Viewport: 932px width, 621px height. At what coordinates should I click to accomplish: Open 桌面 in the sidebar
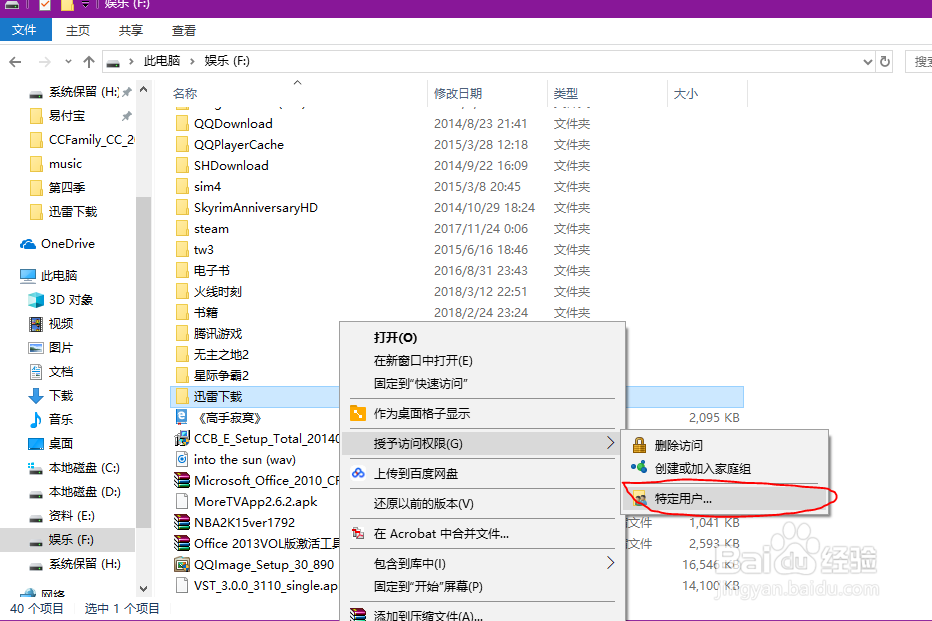(x=61, y=443)
